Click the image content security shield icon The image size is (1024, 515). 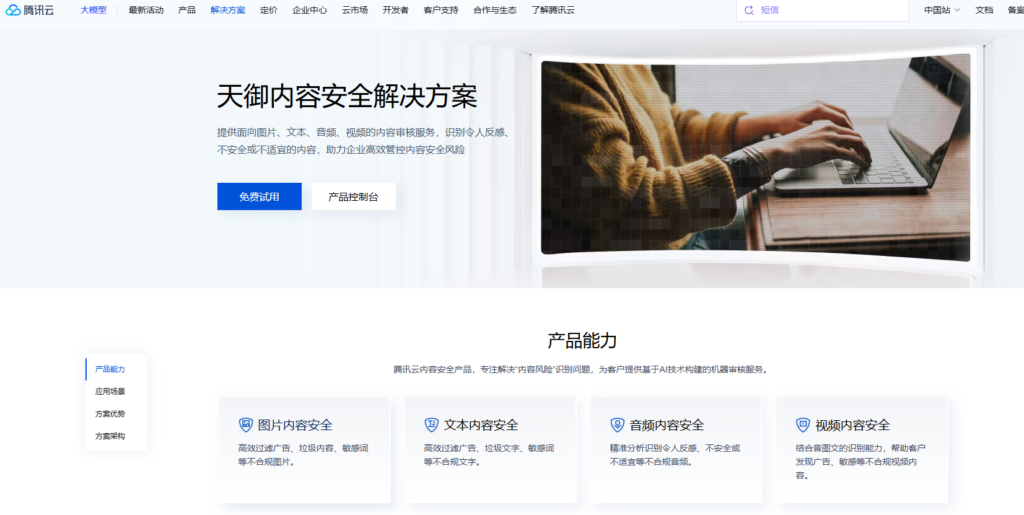[246, 425]
